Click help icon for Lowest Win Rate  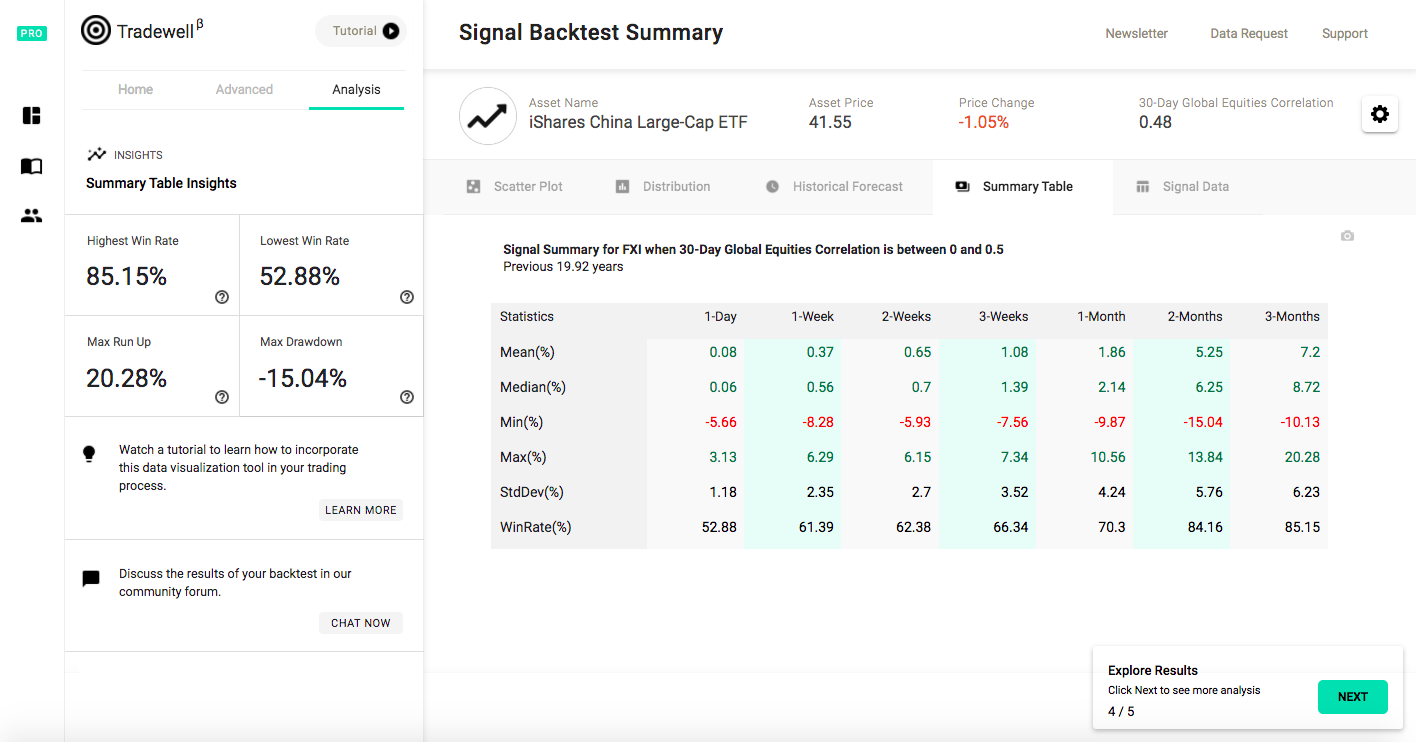(407, 297)
